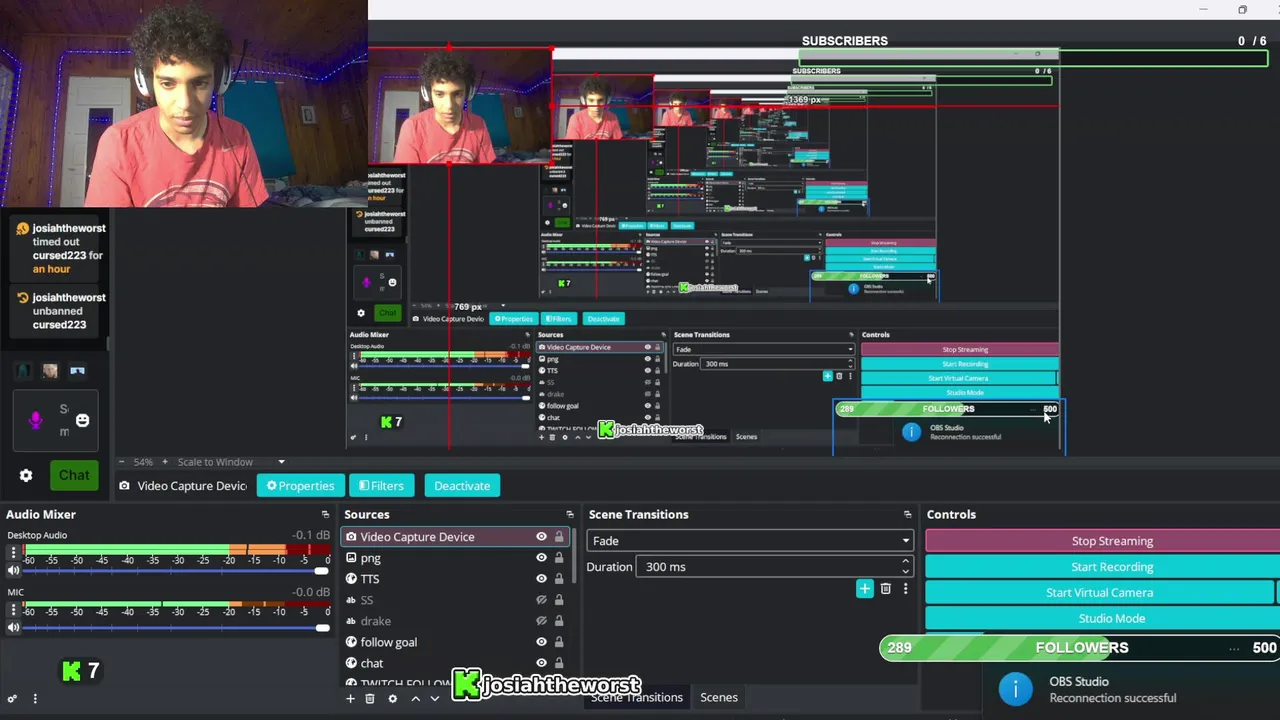Mute the Desktop Audio channel
1280x720 pixels.
click(x=13, y=571)
